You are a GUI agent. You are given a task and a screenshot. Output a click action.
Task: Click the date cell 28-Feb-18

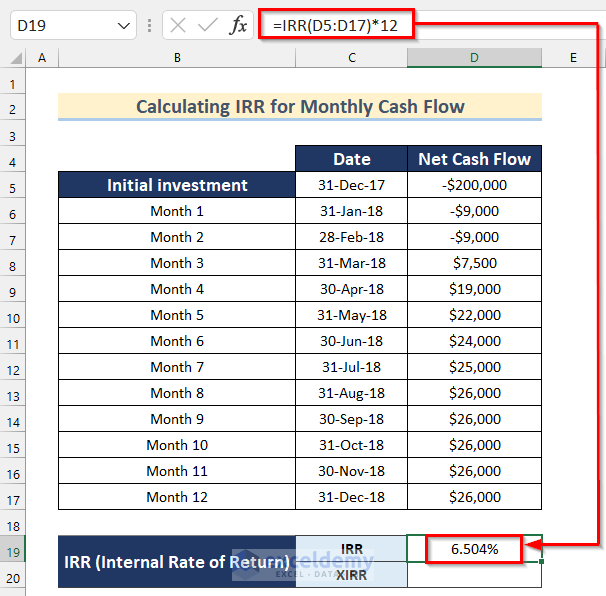tap(351, 237)
